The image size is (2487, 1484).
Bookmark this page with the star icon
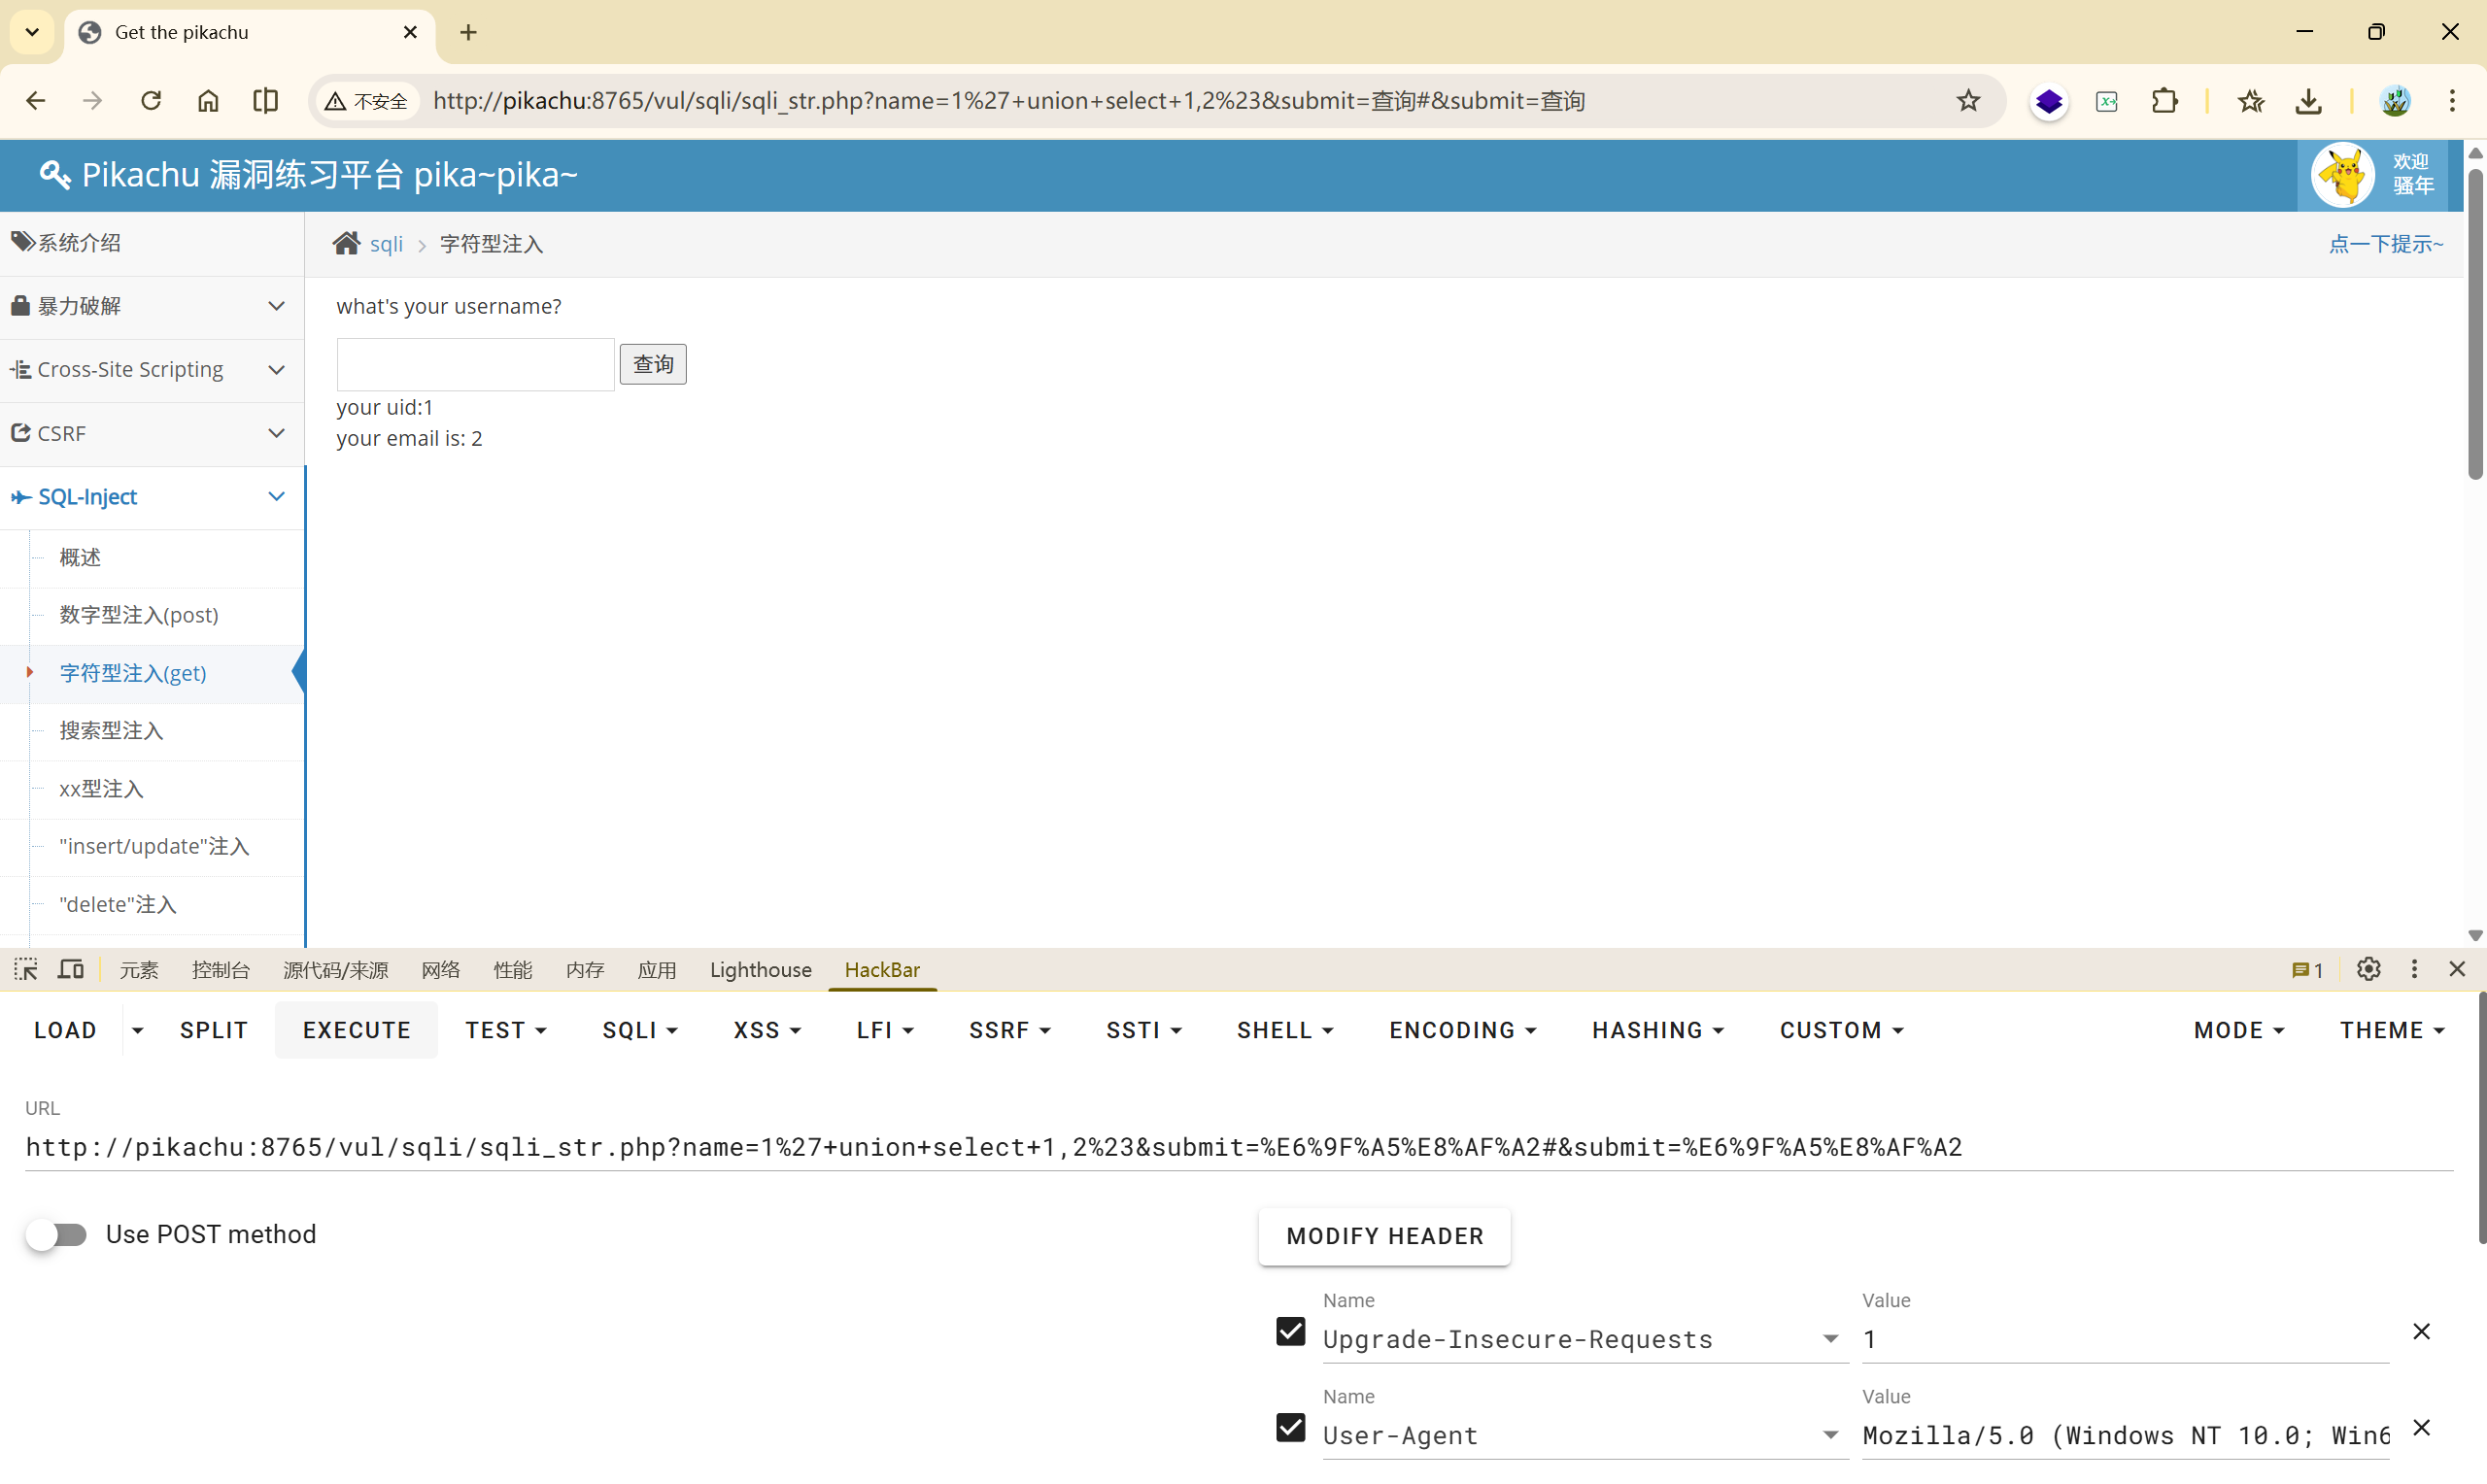pos(1968,101)
